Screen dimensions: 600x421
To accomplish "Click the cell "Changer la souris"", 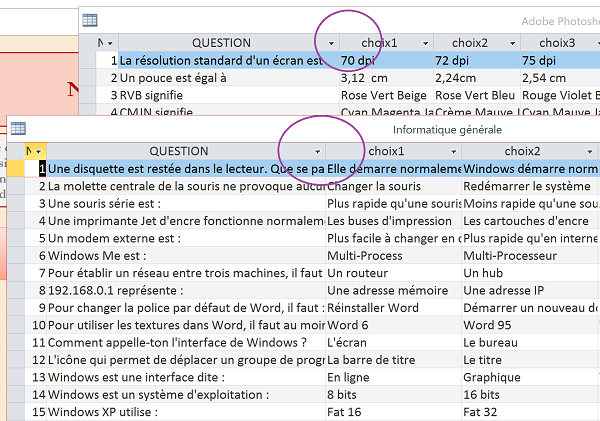I will [x=394, y=186].
